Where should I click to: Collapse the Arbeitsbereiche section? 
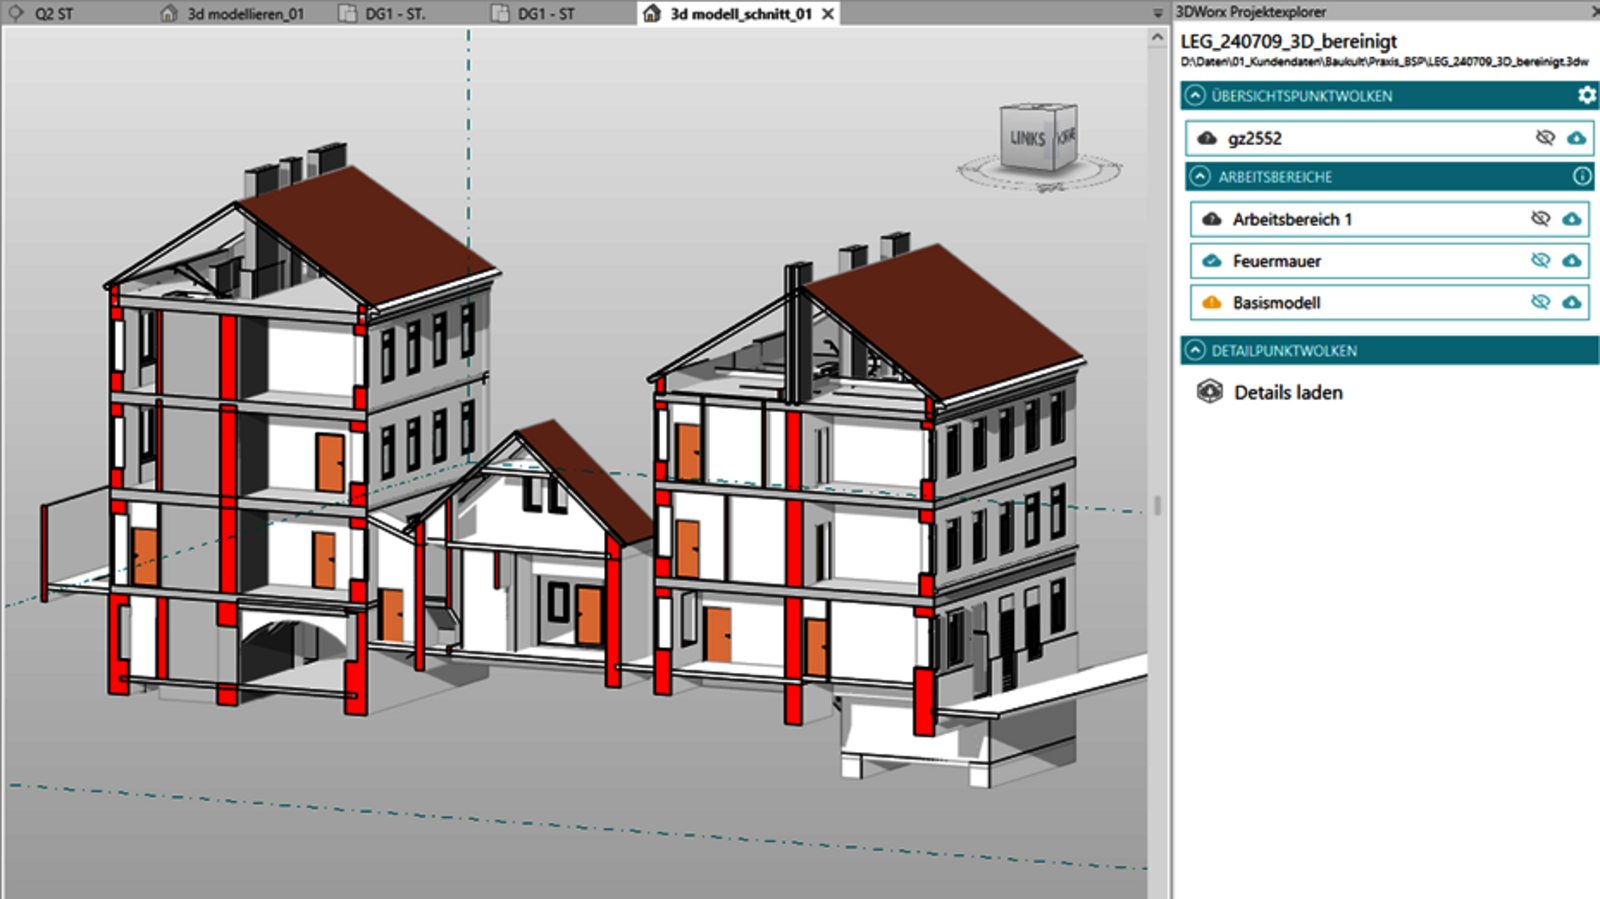point(1200,177)
